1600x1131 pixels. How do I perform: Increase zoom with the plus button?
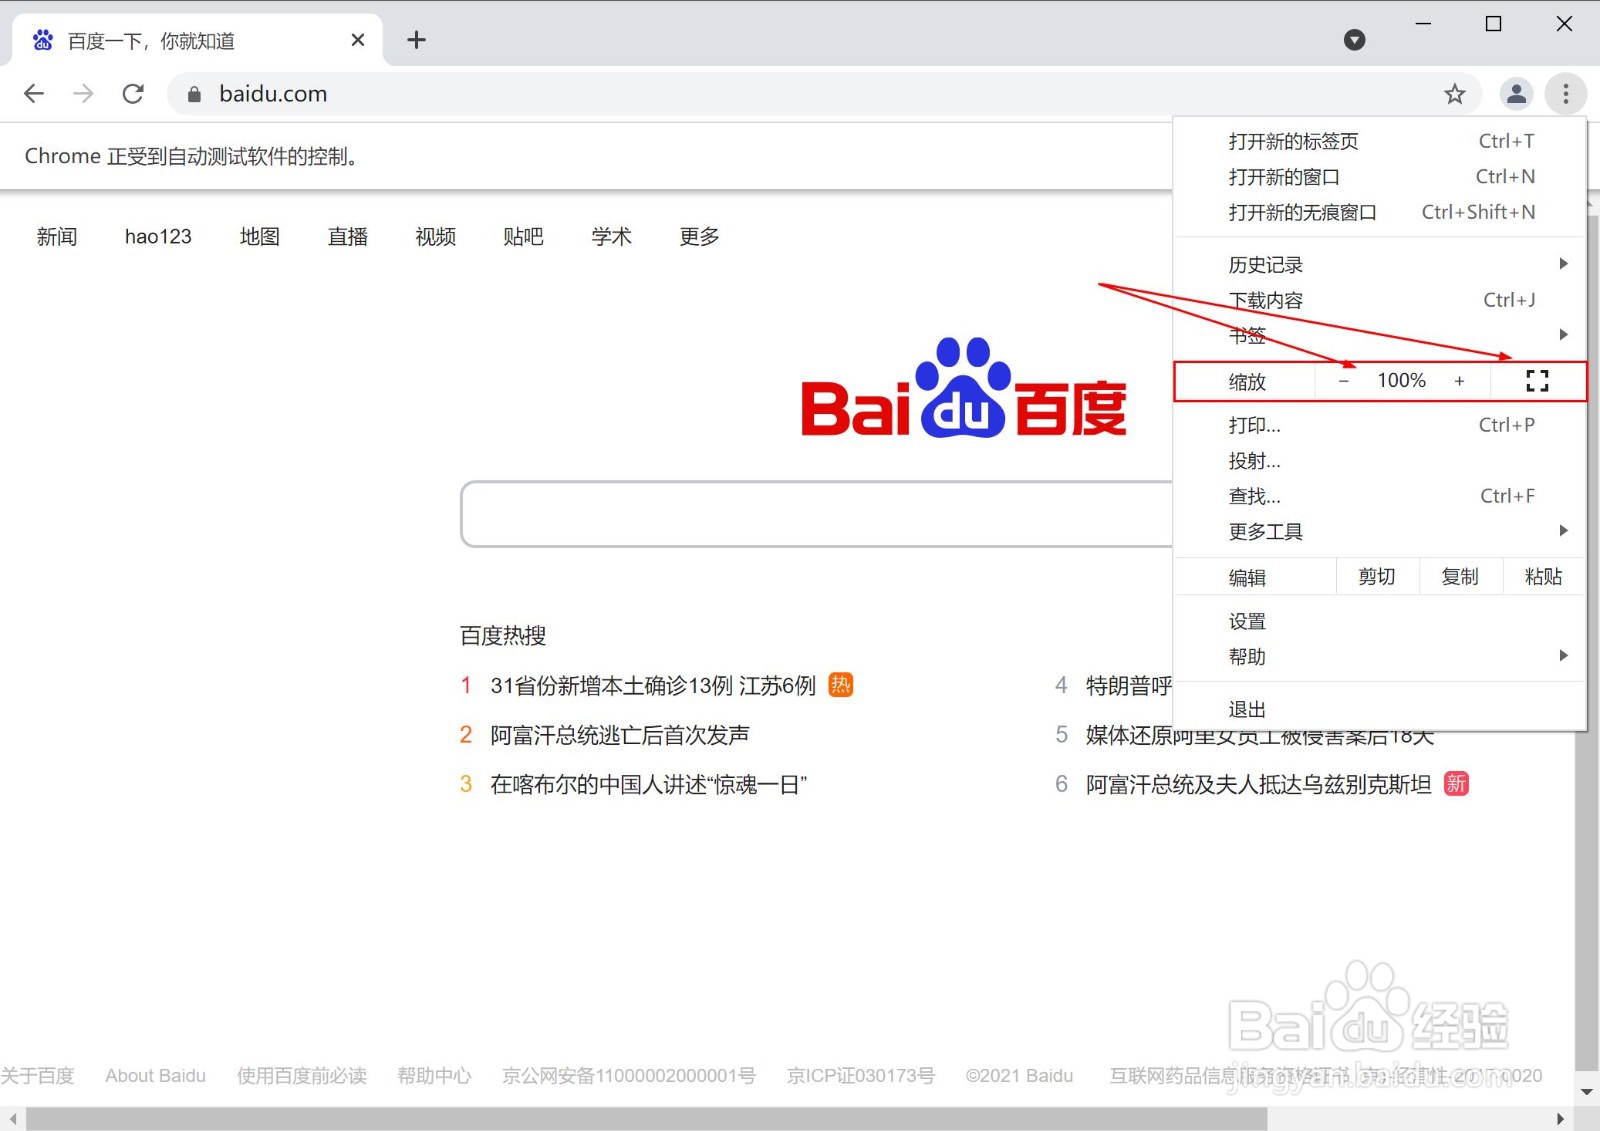1460,381
